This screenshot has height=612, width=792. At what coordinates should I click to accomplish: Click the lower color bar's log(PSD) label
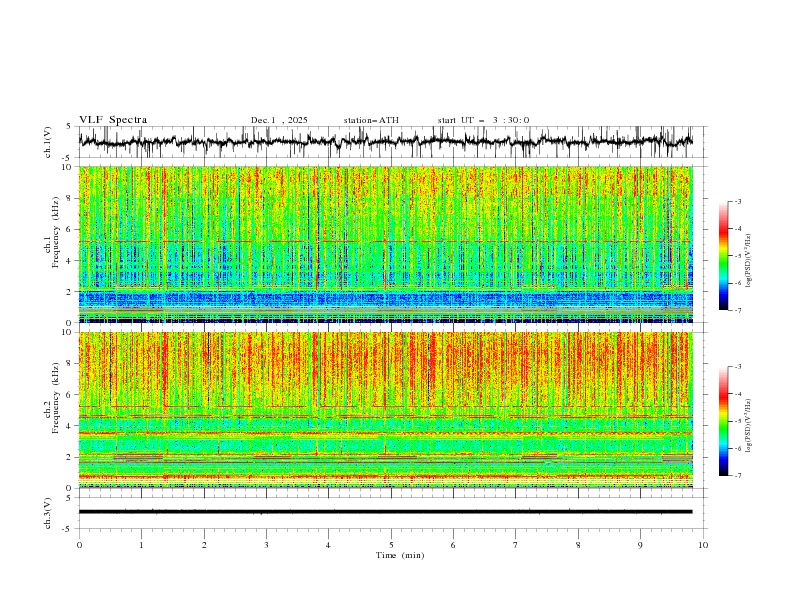749,425
